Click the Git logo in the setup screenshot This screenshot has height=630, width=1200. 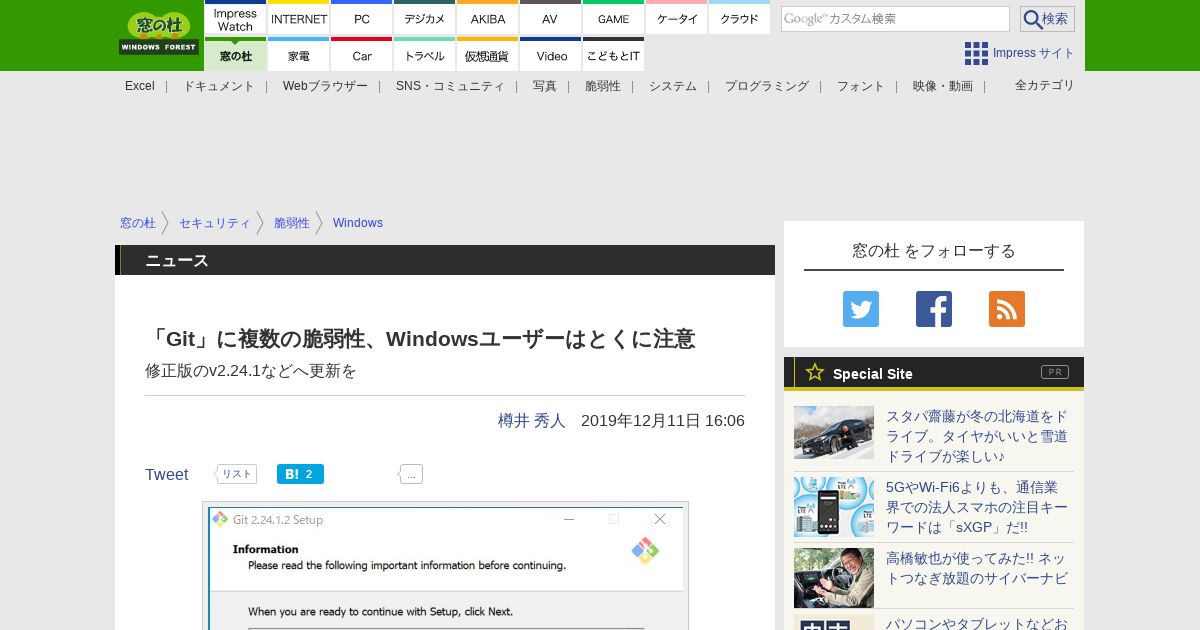point(645,551)
